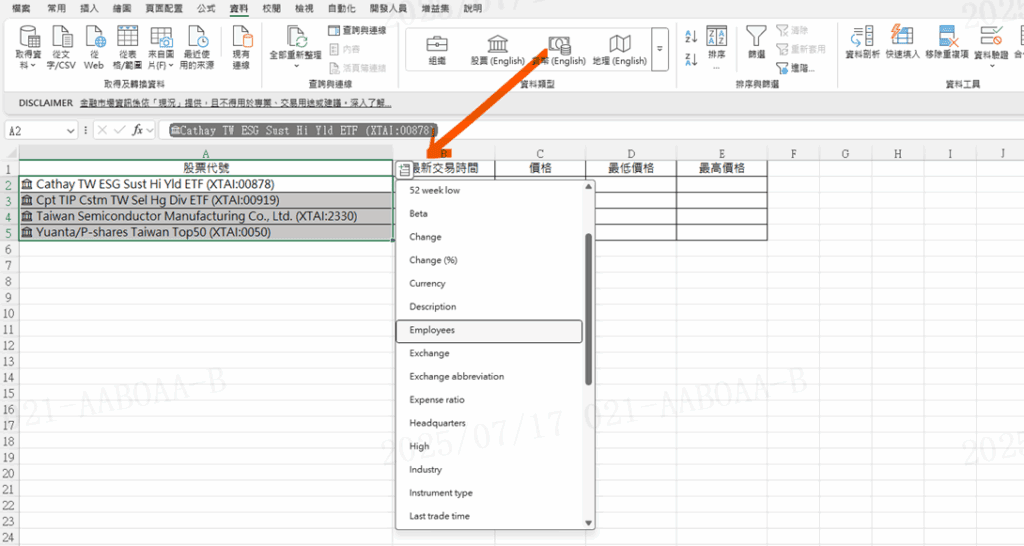This screenshot has height=546, width=1024.
Task: Select the 地理 (English) data type
Action: coord(620,48)
